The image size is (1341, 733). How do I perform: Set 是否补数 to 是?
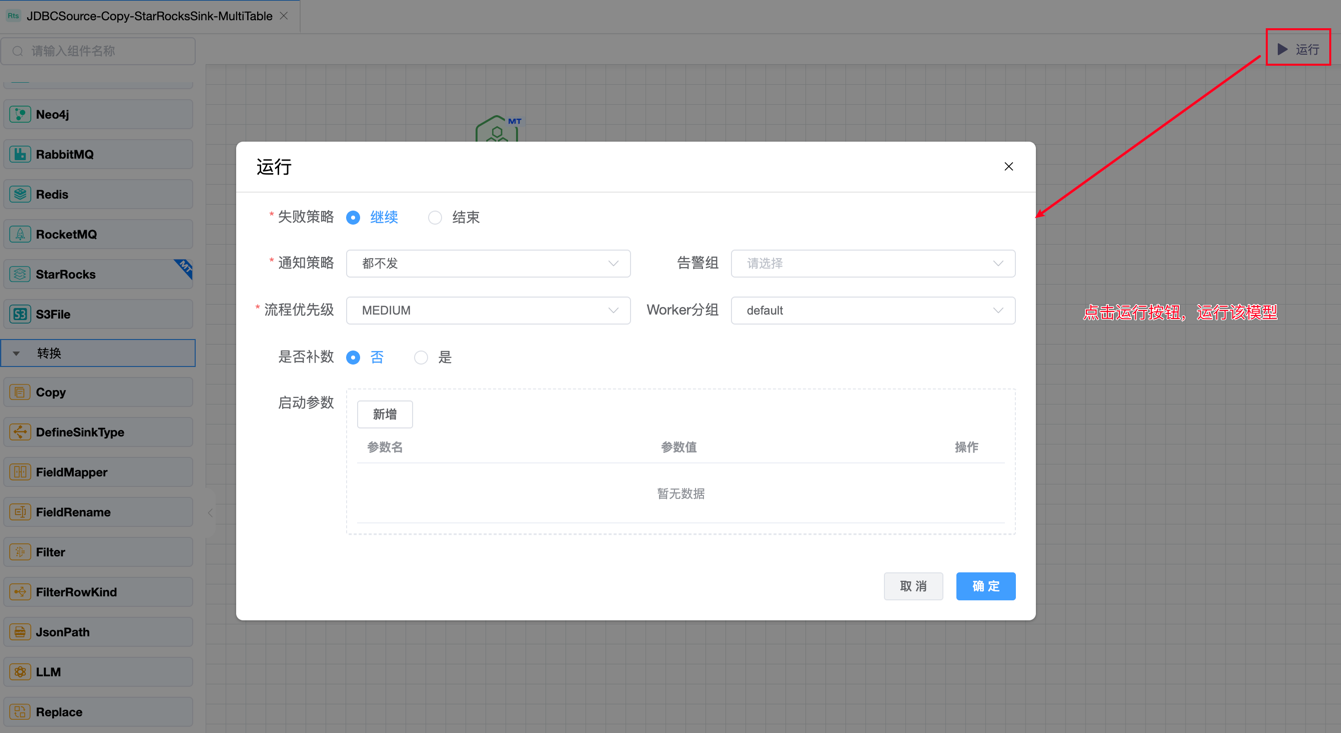coord(421,358)
